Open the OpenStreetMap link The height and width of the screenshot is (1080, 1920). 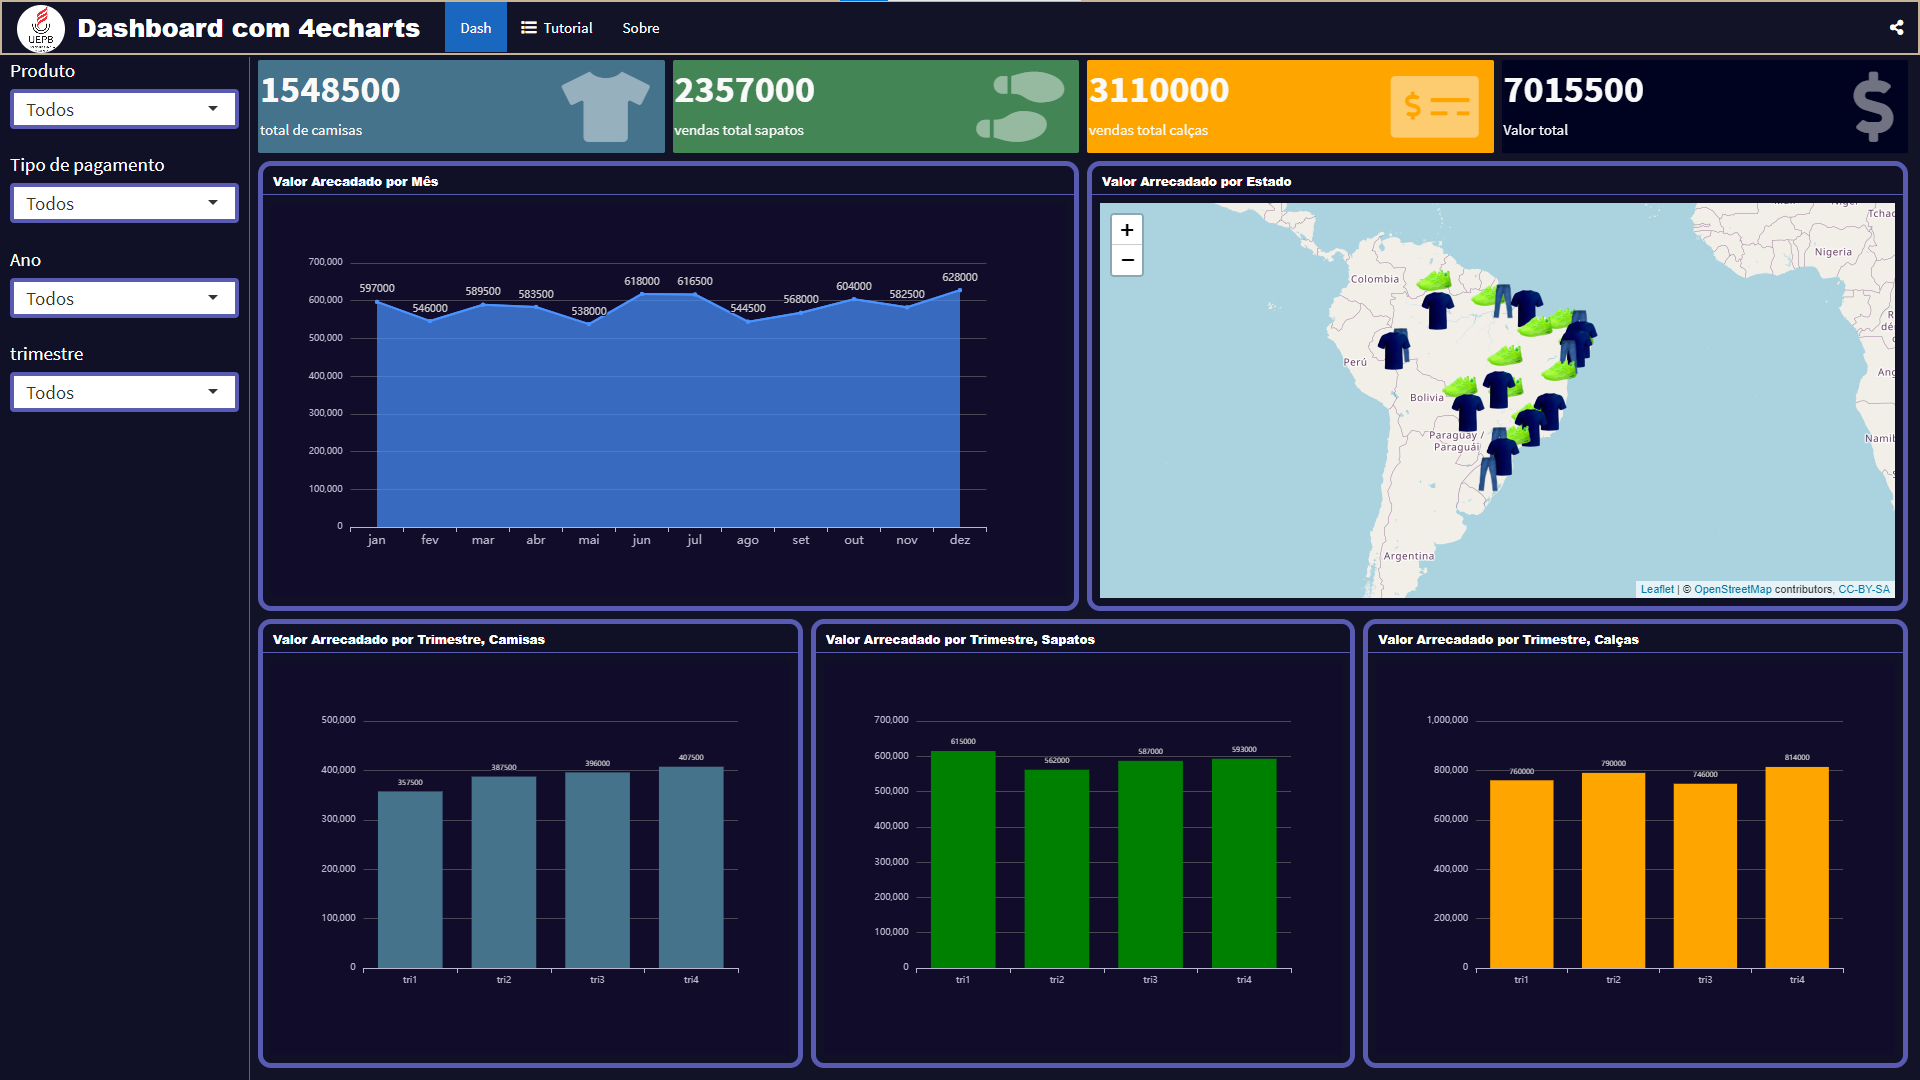tap(1732, 589)
